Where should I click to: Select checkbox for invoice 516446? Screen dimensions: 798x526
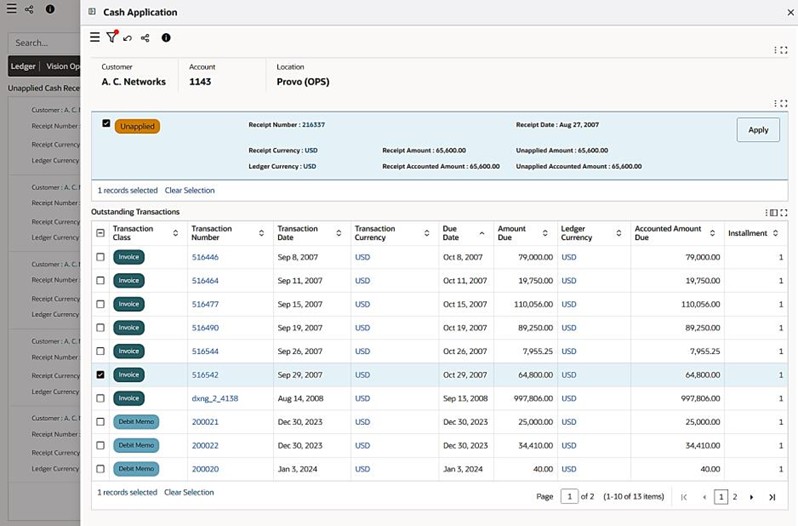point(100,257)
